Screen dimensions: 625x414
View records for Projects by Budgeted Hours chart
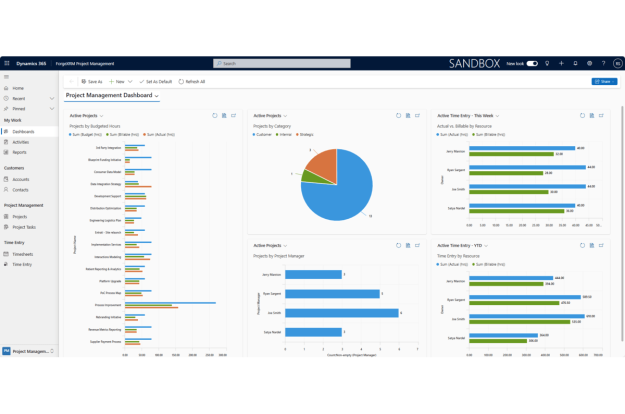pos(224,116)
